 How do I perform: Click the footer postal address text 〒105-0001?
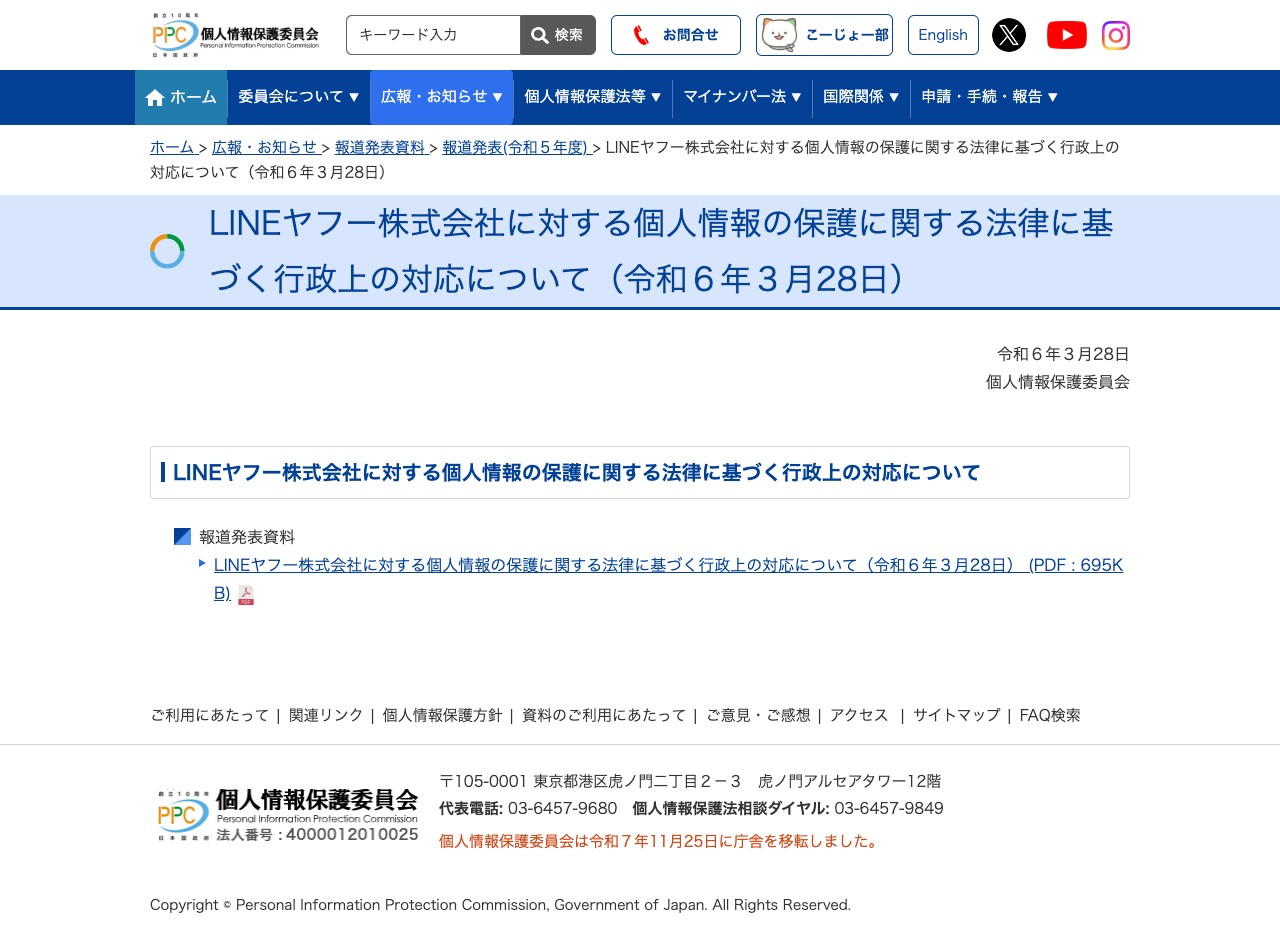point(690,781)
